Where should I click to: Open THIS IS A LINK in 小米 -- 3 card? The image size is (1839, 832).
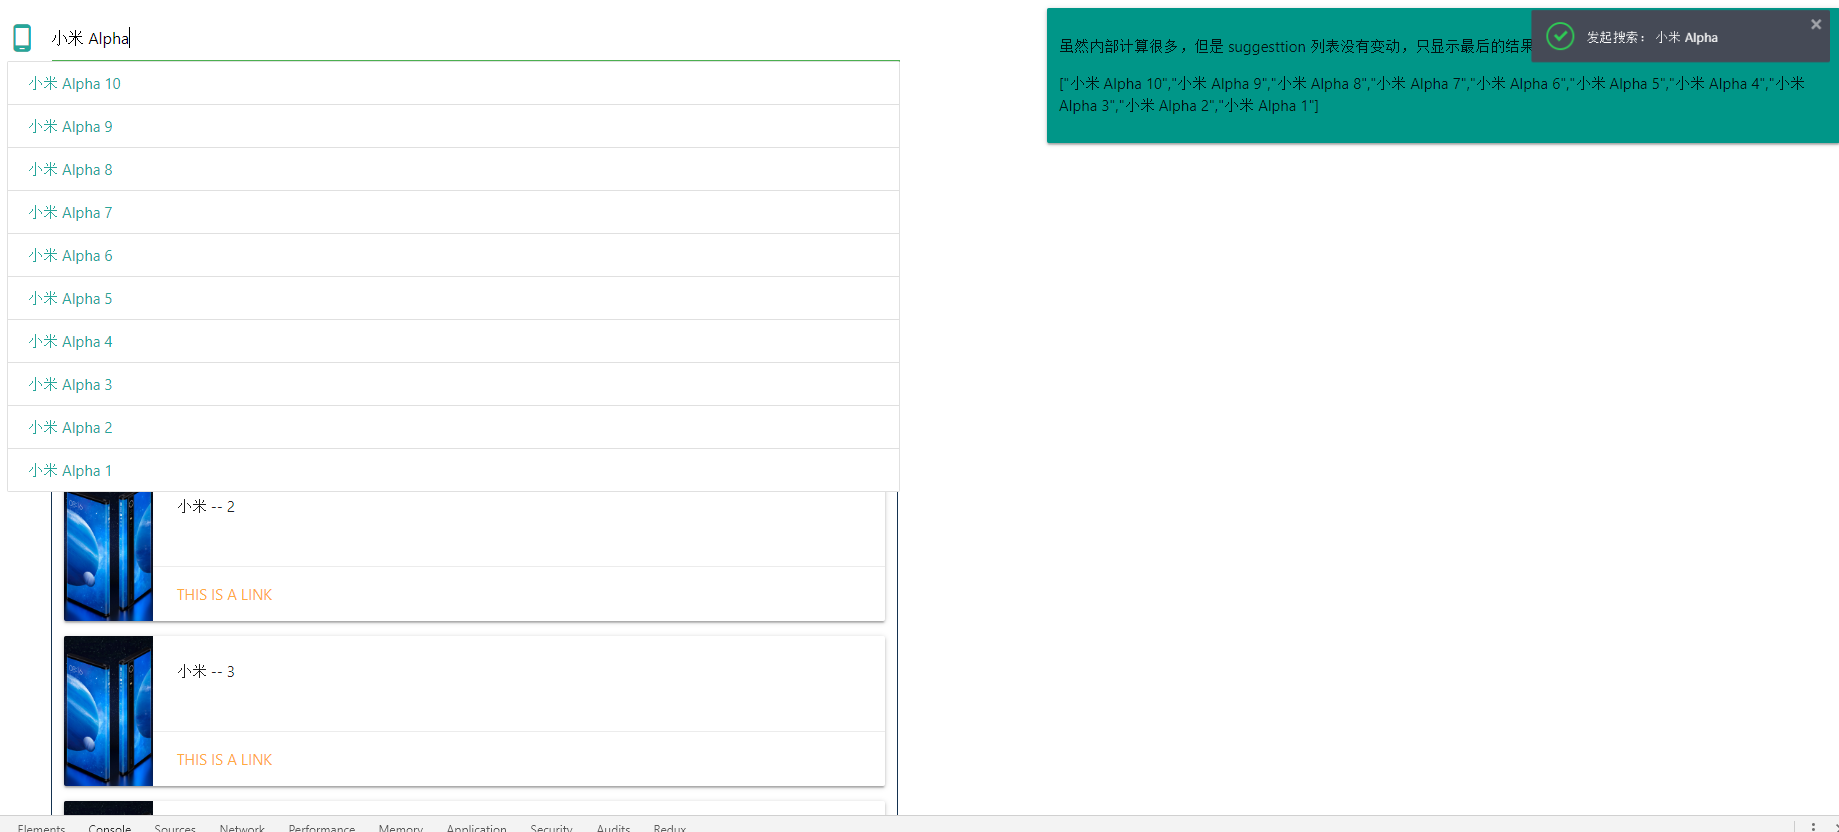point(224,759)
